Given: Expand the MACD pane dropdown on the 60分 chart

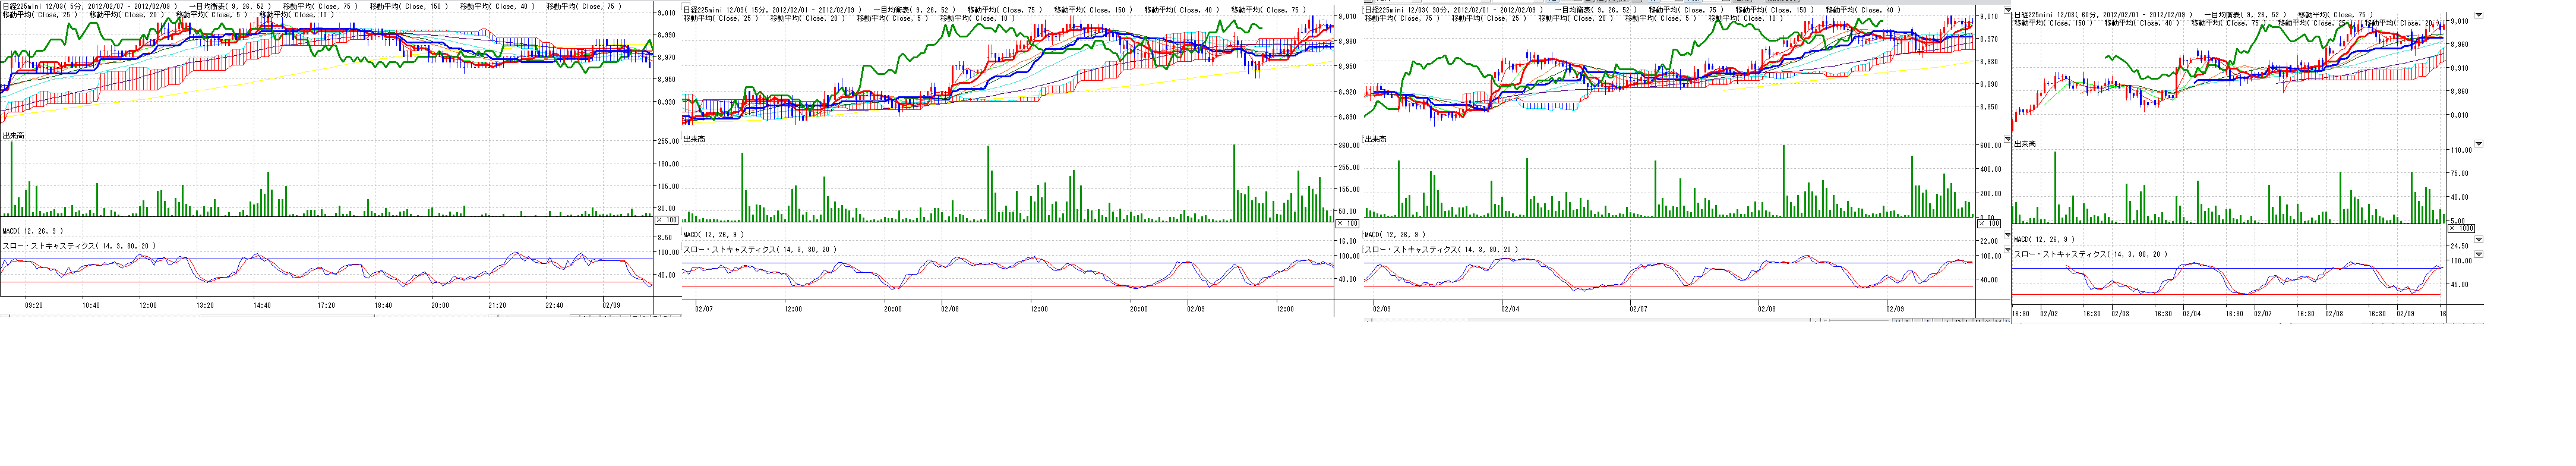Looking at the screenshot, I should pos(2478,240).
